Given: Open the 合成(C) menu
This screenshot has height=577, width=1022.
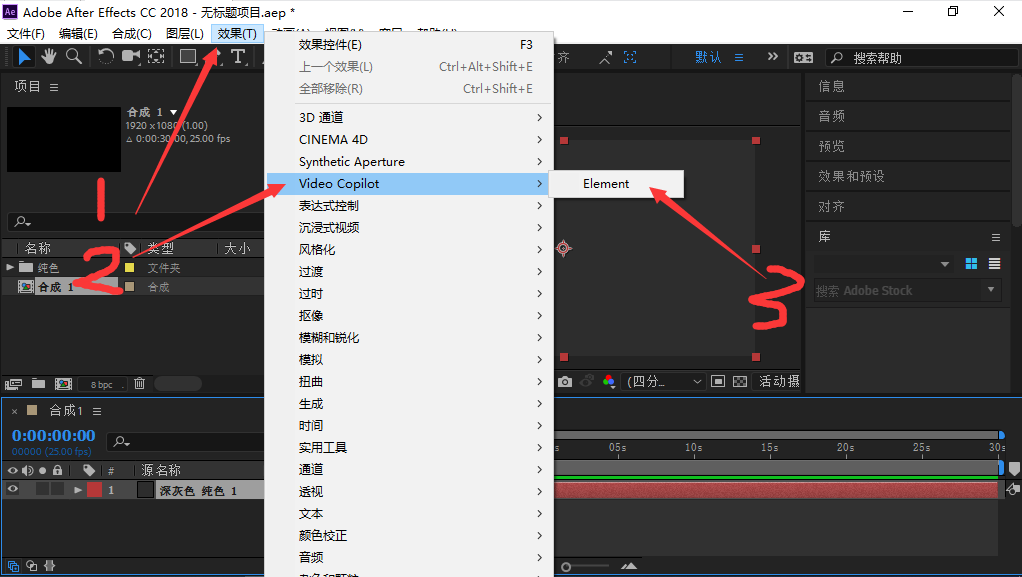Looking at the screenshot, I should (x=132, y=33).
